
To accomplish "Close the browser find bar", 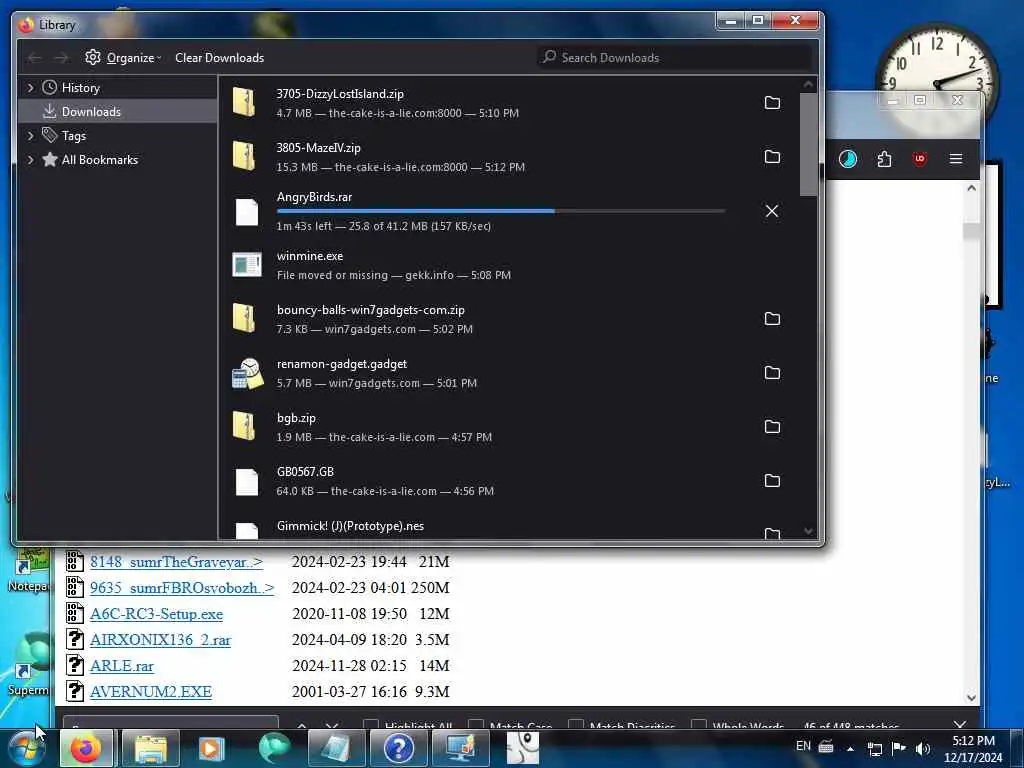I will (959, 724).
